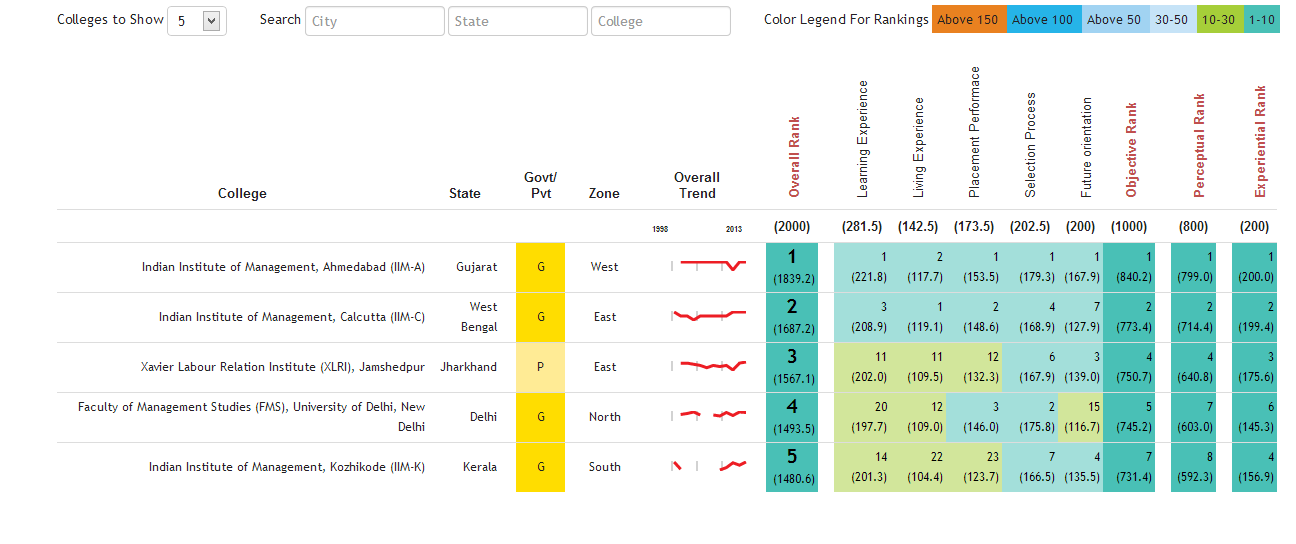Click the yellow G cell for IIM-A

[540, 267]
